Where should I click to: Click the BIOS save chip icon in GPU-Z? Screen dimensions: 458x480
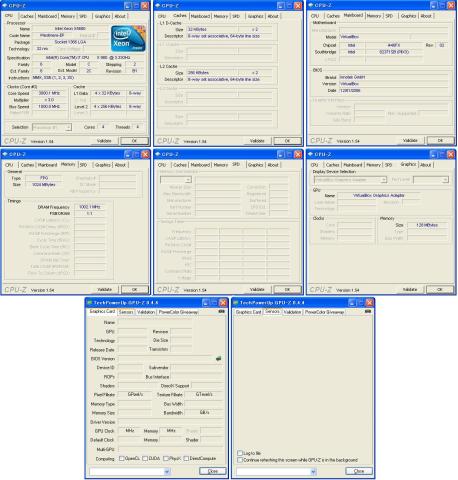pyautogui.click(x=218, y=359)
